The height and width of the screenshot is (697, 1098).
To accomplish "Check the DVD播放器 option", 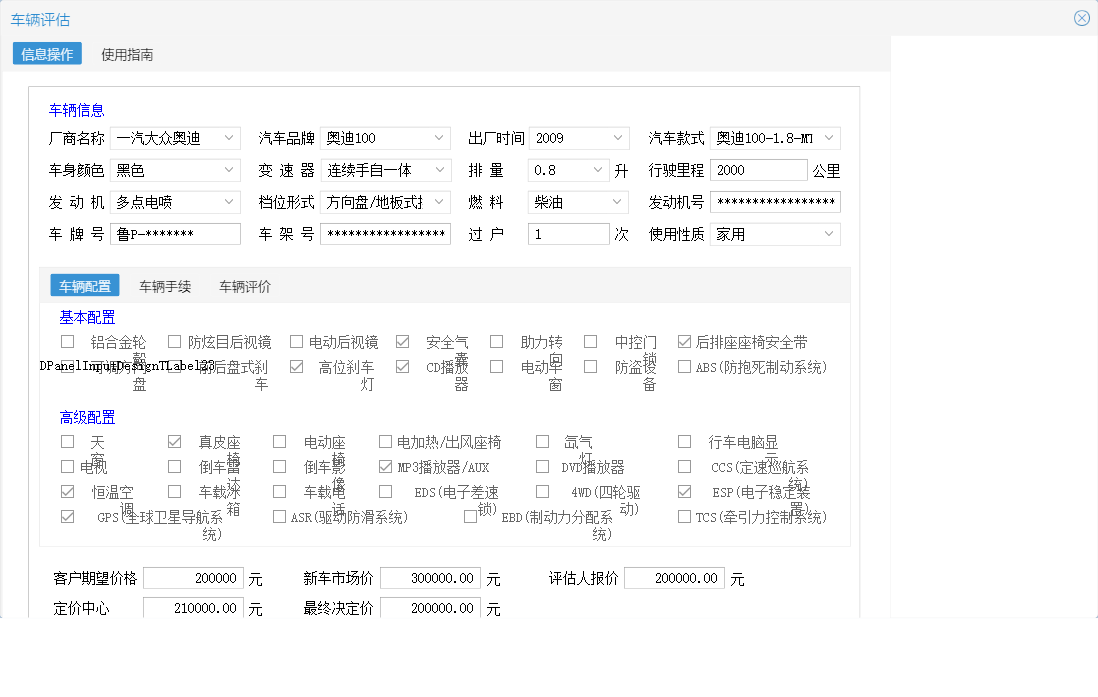I will 541,466.
